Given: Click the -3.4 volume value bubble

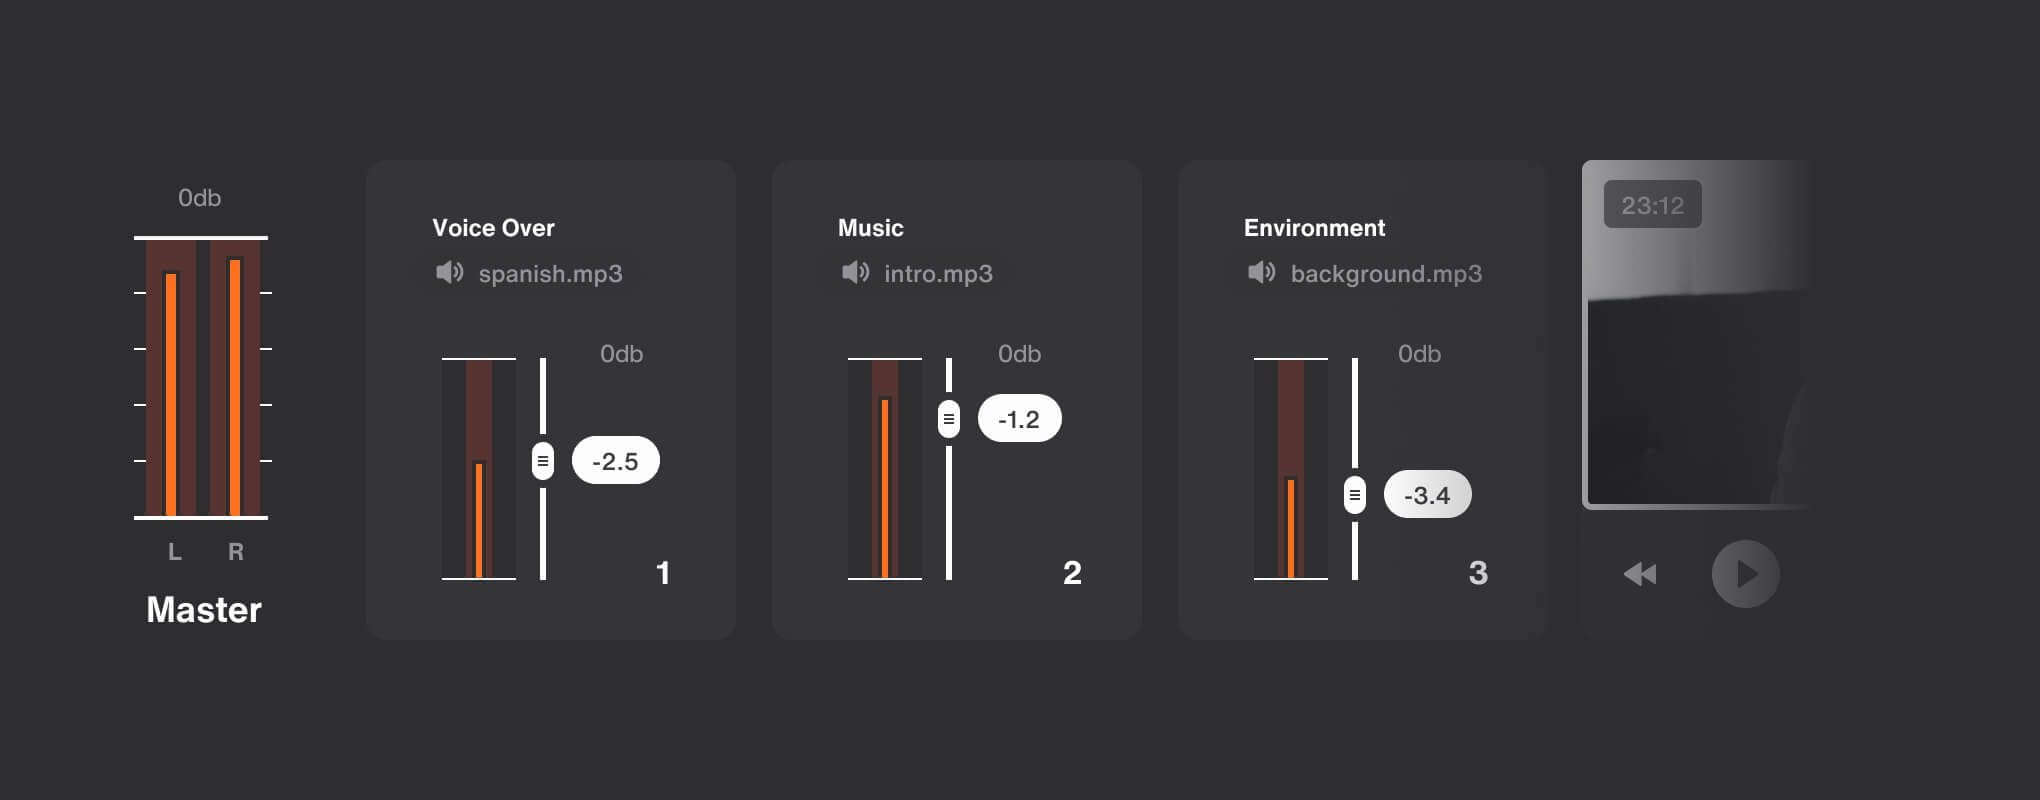Looking at the screenshot, I should [1428, 495].
